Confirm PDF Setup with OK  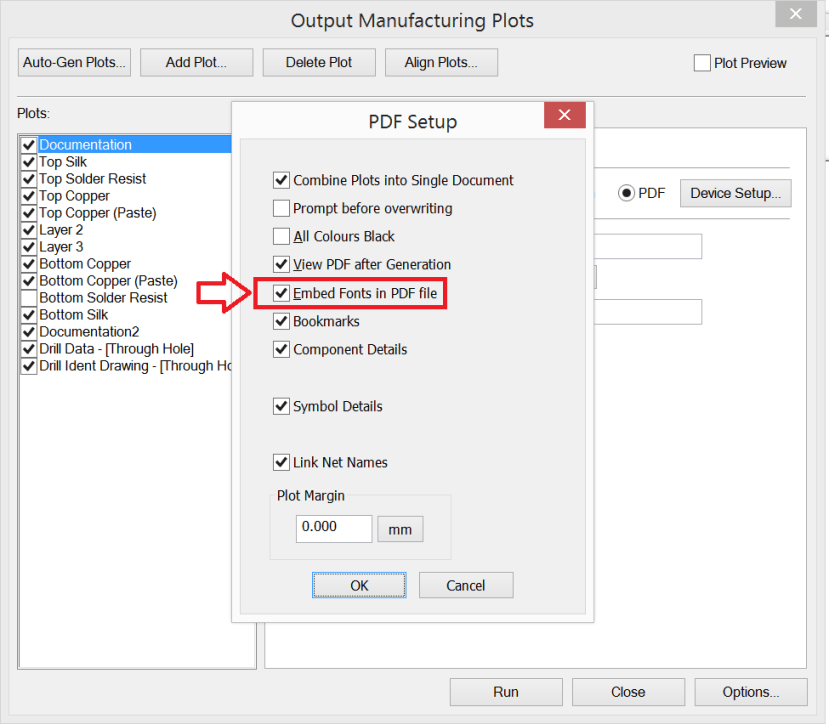pos(359,585)
